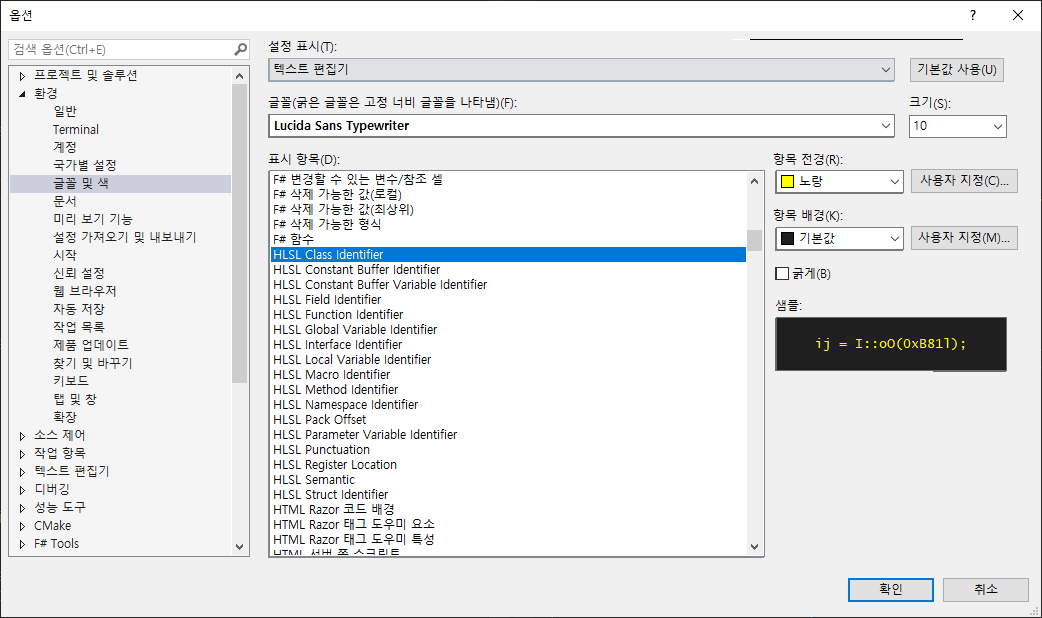Select the 키보드 tree item
Screen dimensions: 1042x618
71,381
